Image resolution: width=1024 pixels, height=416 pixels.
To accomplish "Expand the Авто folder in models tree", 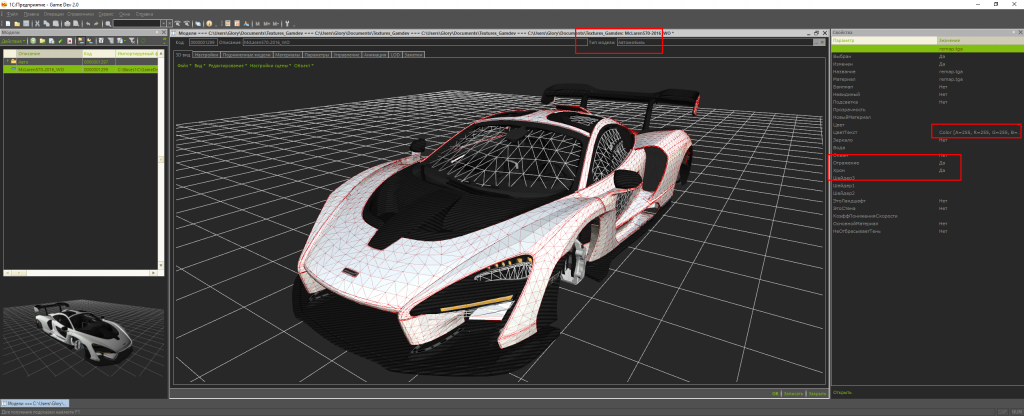I will (x=7, y=61).
